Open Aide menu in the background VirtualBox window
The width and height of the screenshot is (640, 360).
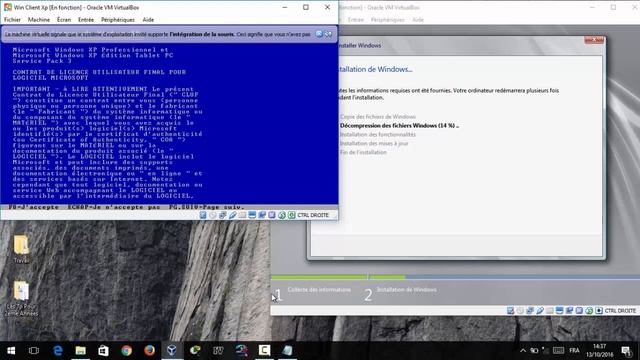click(x=418, y=20)
